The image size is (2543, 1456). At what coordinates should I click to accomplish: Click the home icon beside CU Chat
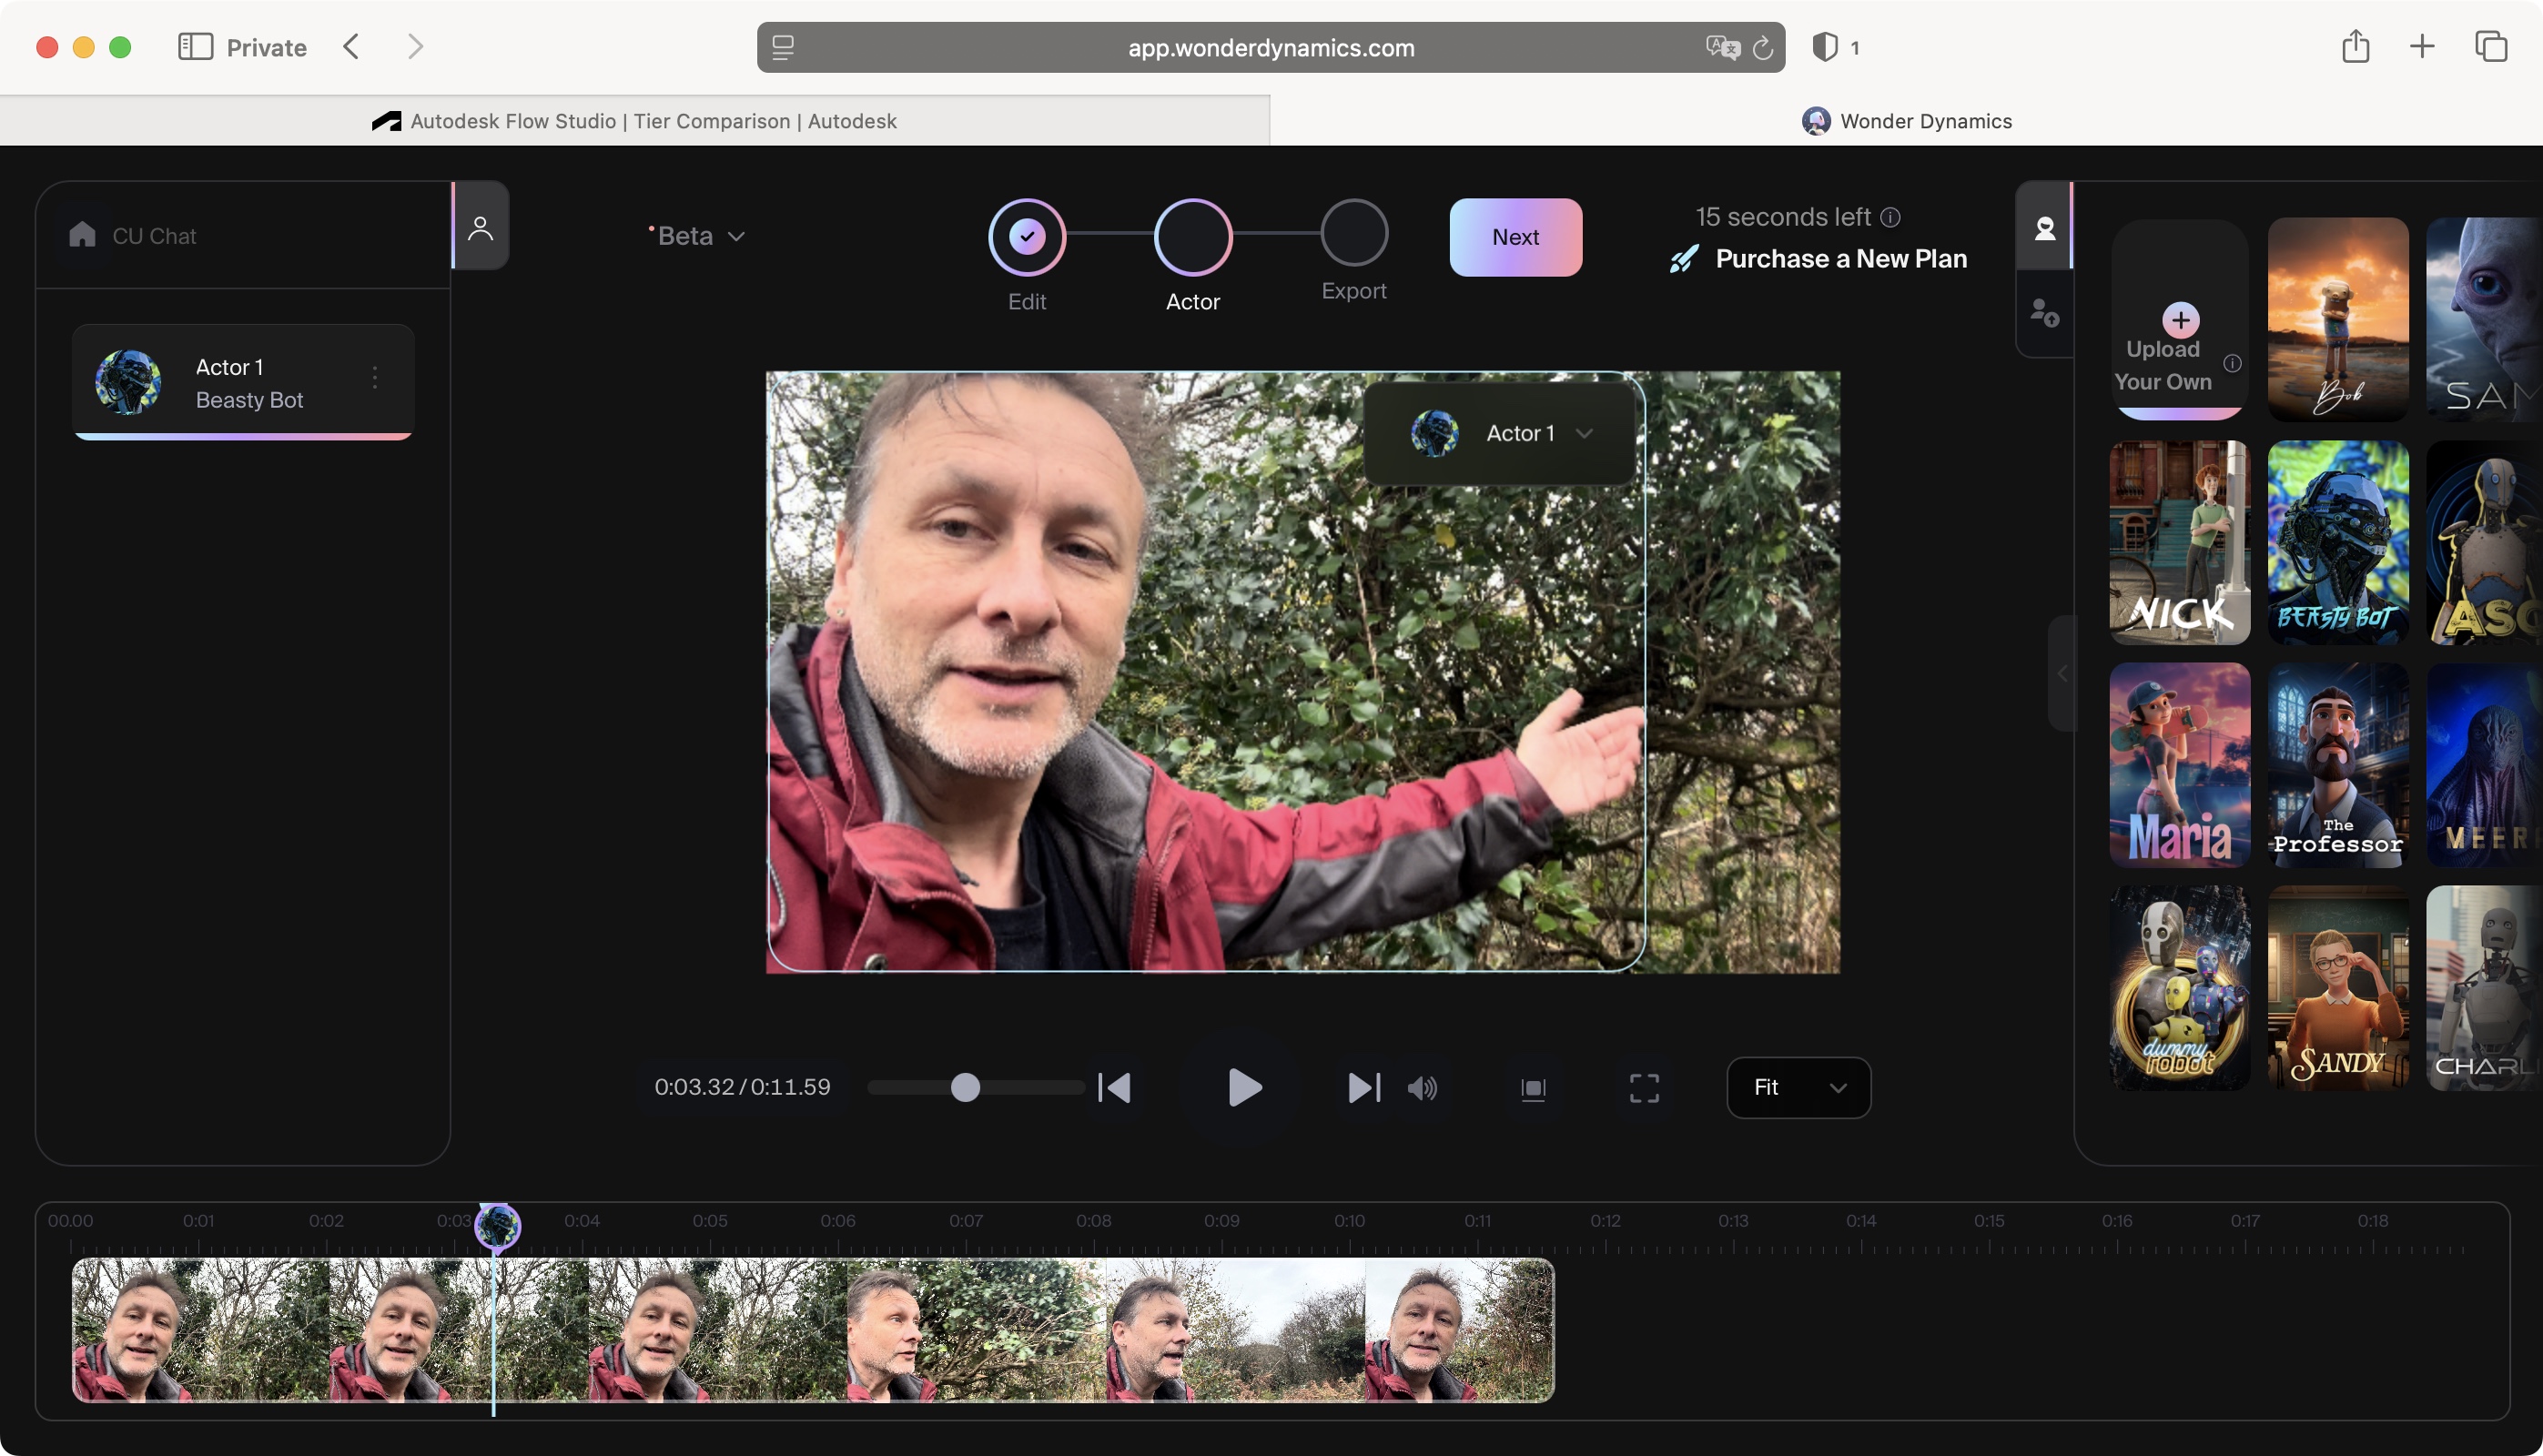[82, 235]
